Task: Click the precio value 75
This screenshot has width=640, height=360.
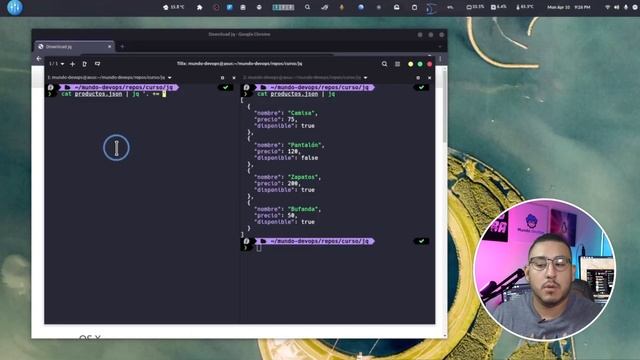Action: pyautogui.click(x=291, y=120)
